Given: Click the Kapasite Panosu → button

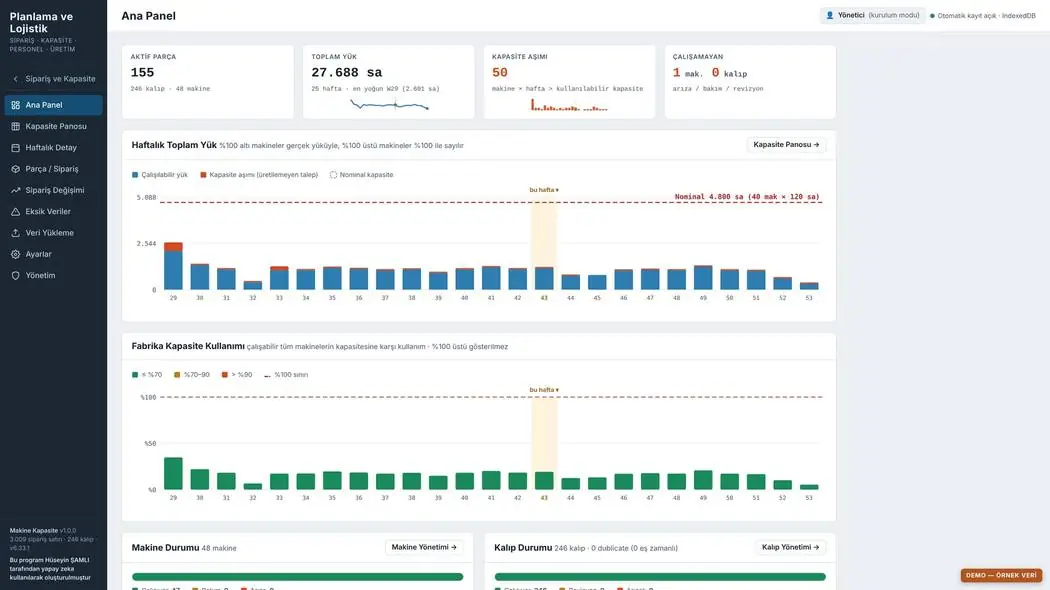Looking at the screenshot, I should tap(786, 145).
